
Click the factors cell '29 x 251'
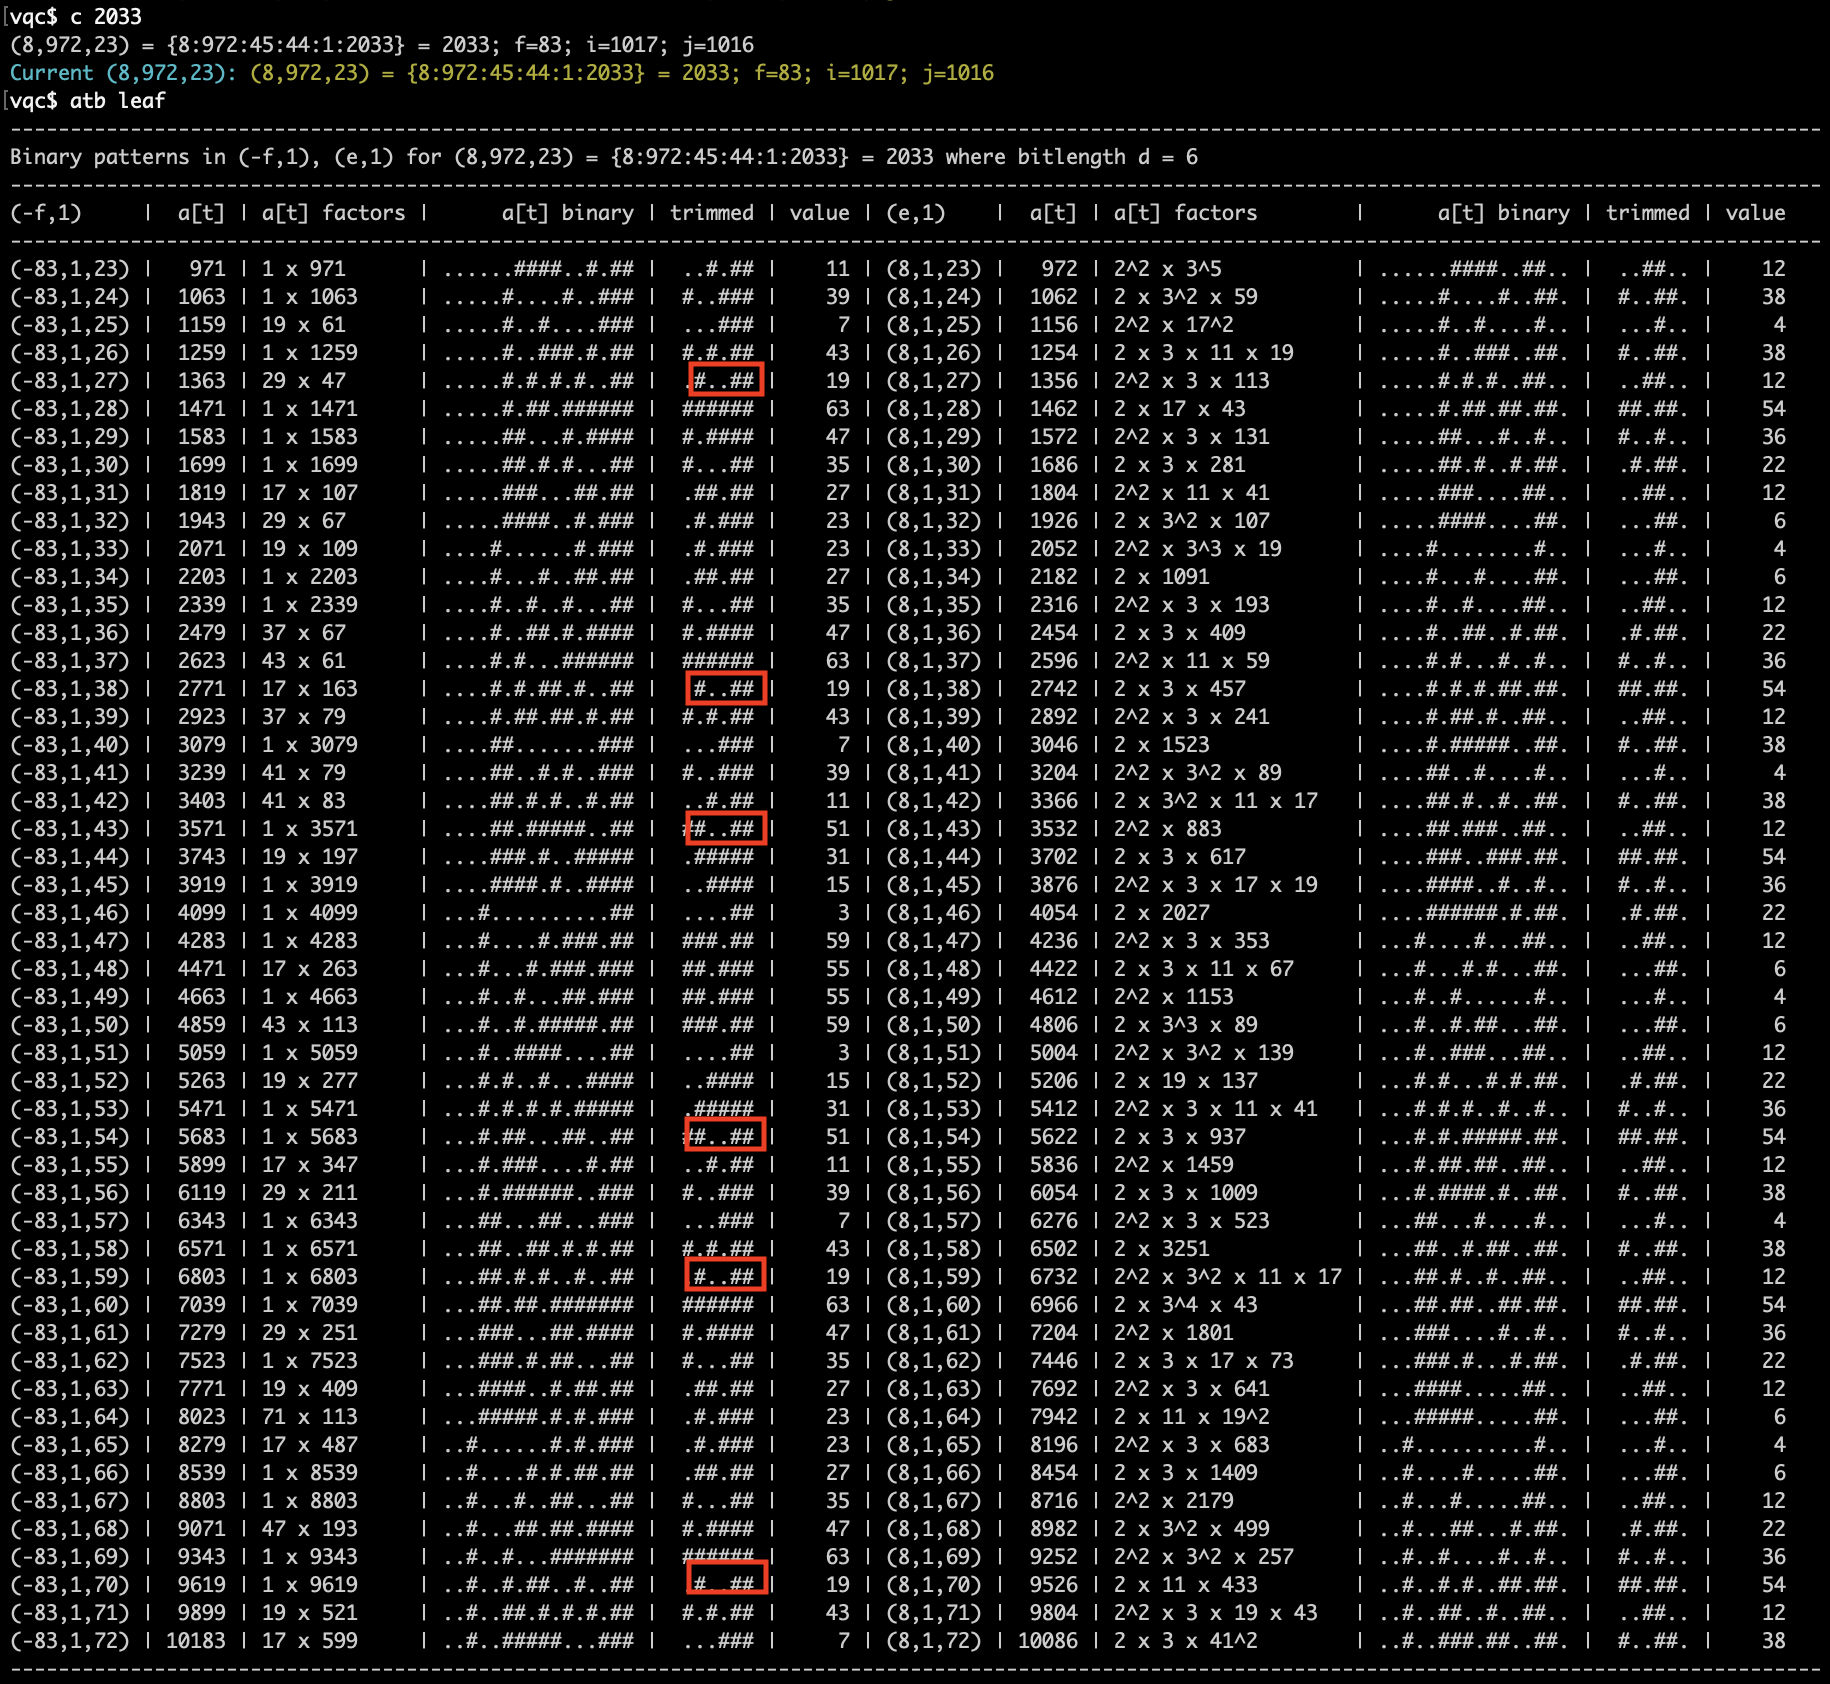click(x=310, y=1333)
